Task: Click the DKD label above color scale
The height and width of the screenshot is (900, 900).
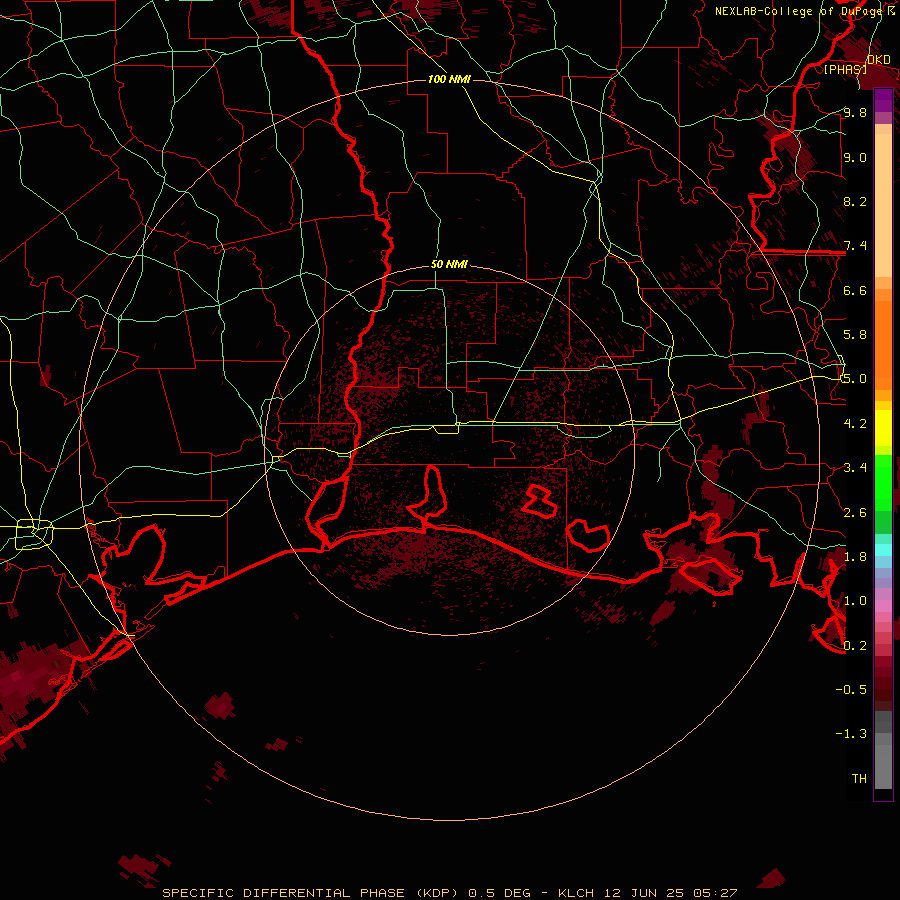Action: pyautogui.click(x=878, y=60)
